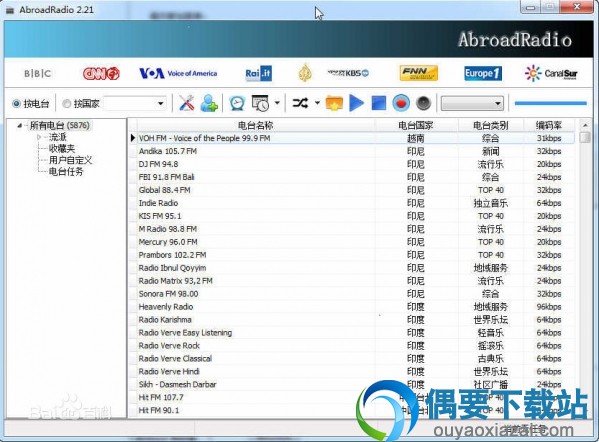Sort by 电台类别 column header
599x442 pixels.
(491, 125)
